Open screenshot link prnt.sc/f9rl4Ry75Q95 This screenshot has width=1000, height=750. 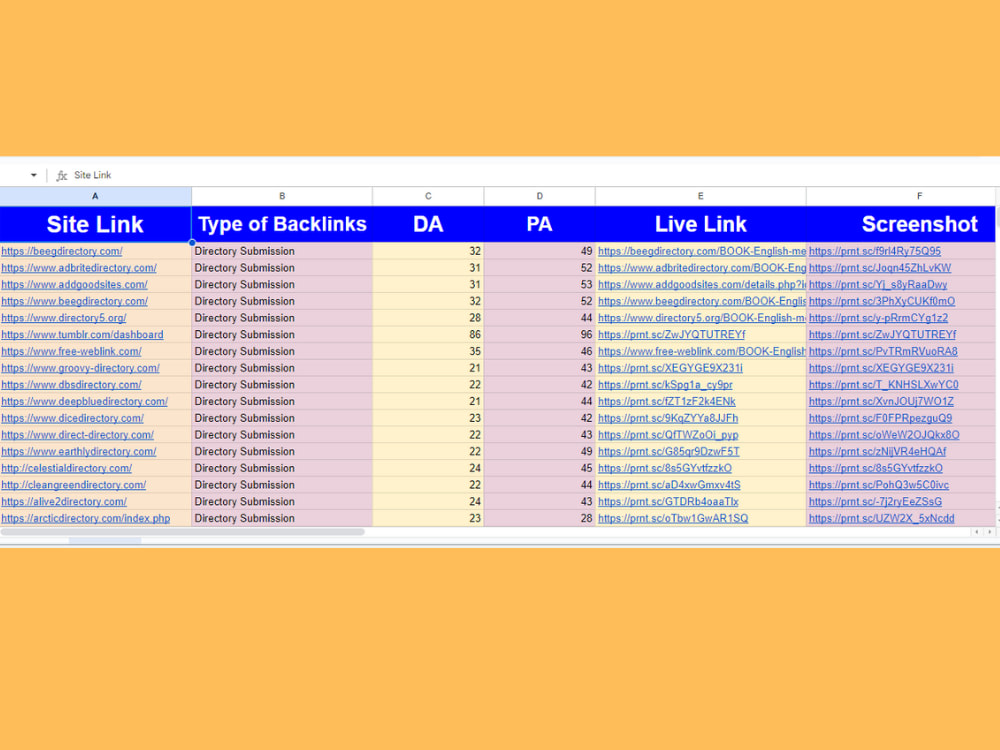click(875, 251)
